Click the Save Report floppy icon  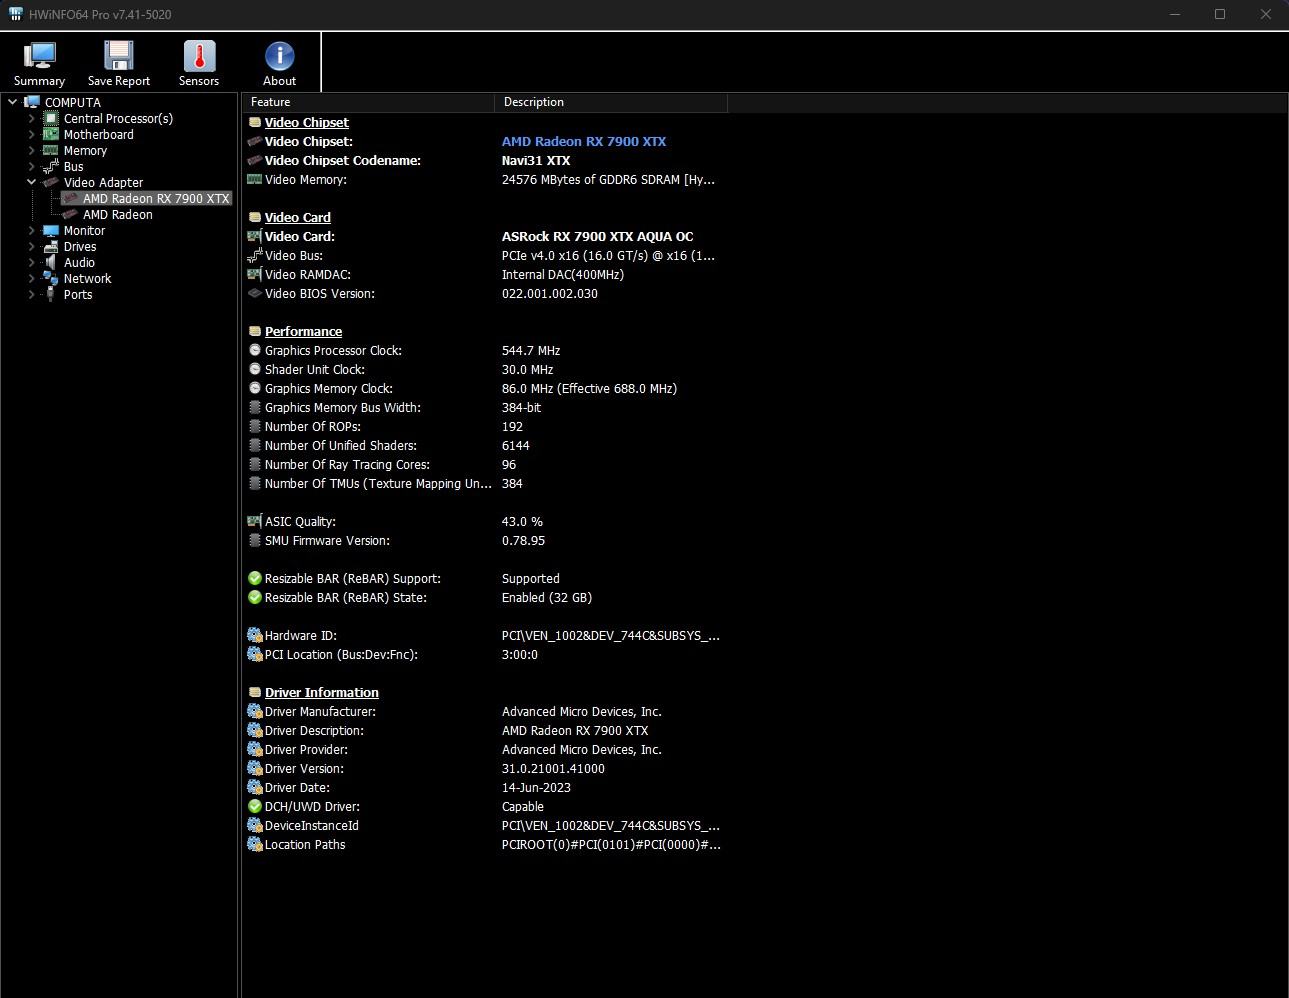(x=119, y=56)
